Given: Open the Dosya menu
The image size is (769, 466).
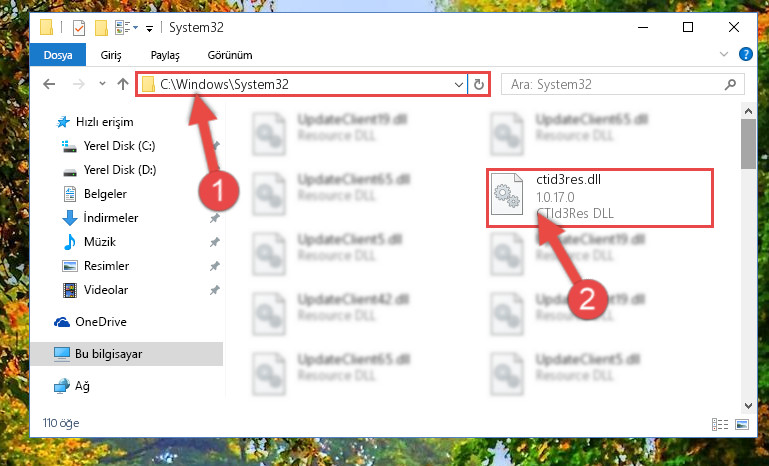Looking at the screenshot, I should click(x=58, y=55).
